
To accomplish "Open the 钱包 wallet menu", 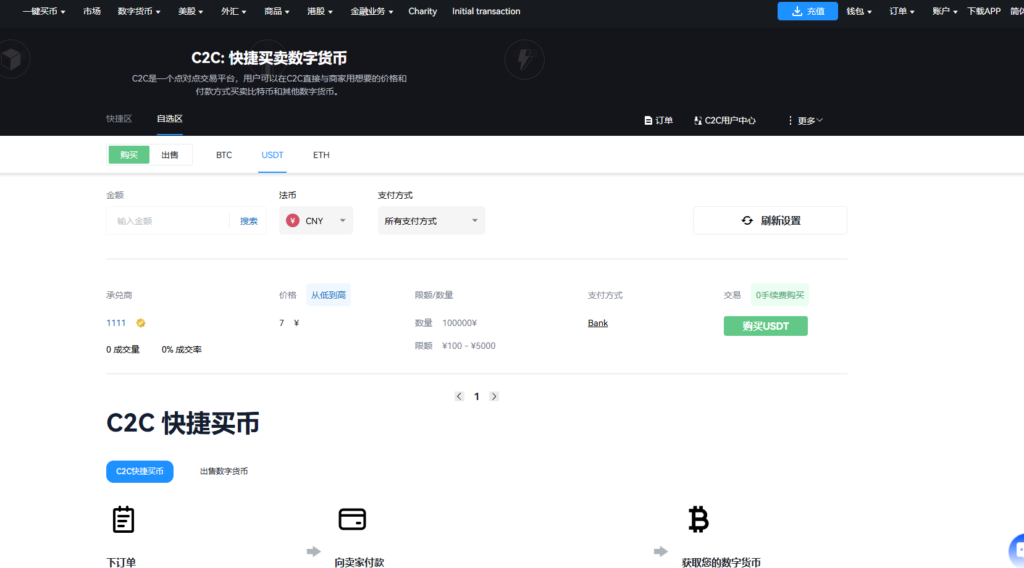I will [x=859, y=11].
